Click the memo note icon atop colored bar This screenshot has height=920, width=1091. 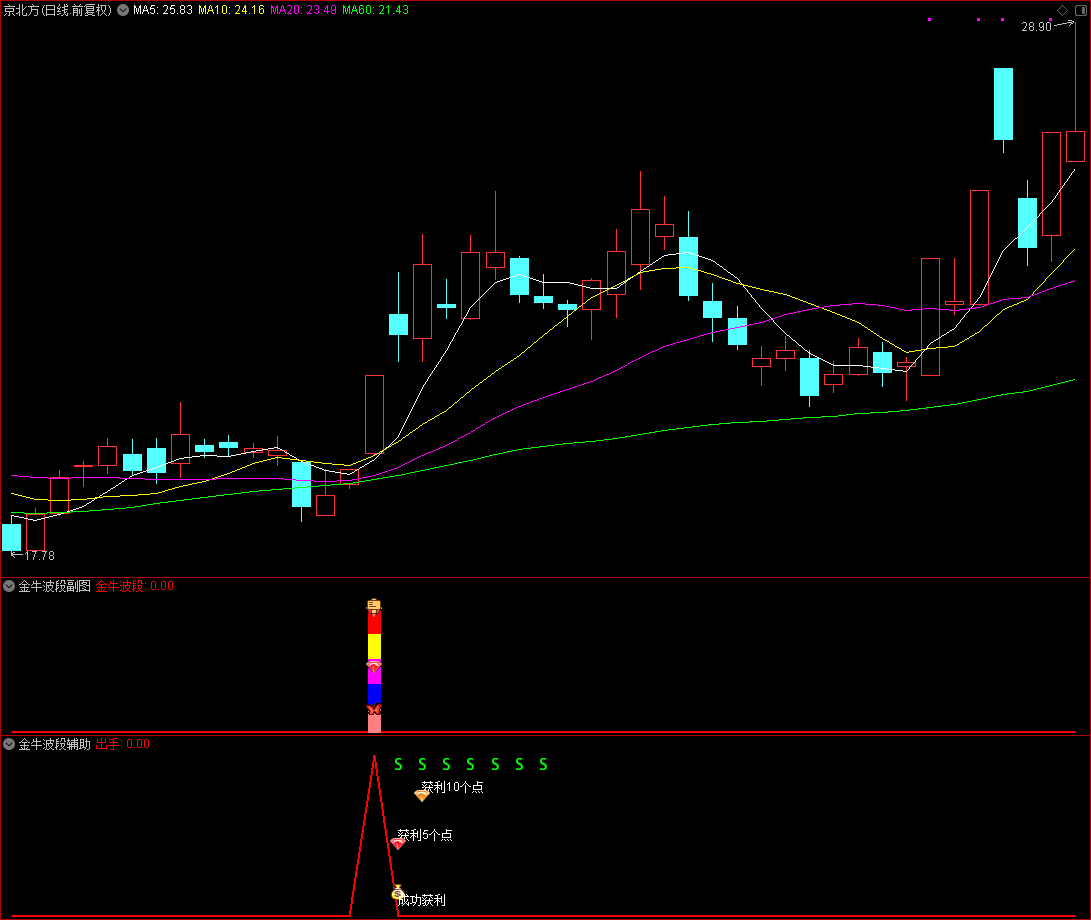point(374,607)
